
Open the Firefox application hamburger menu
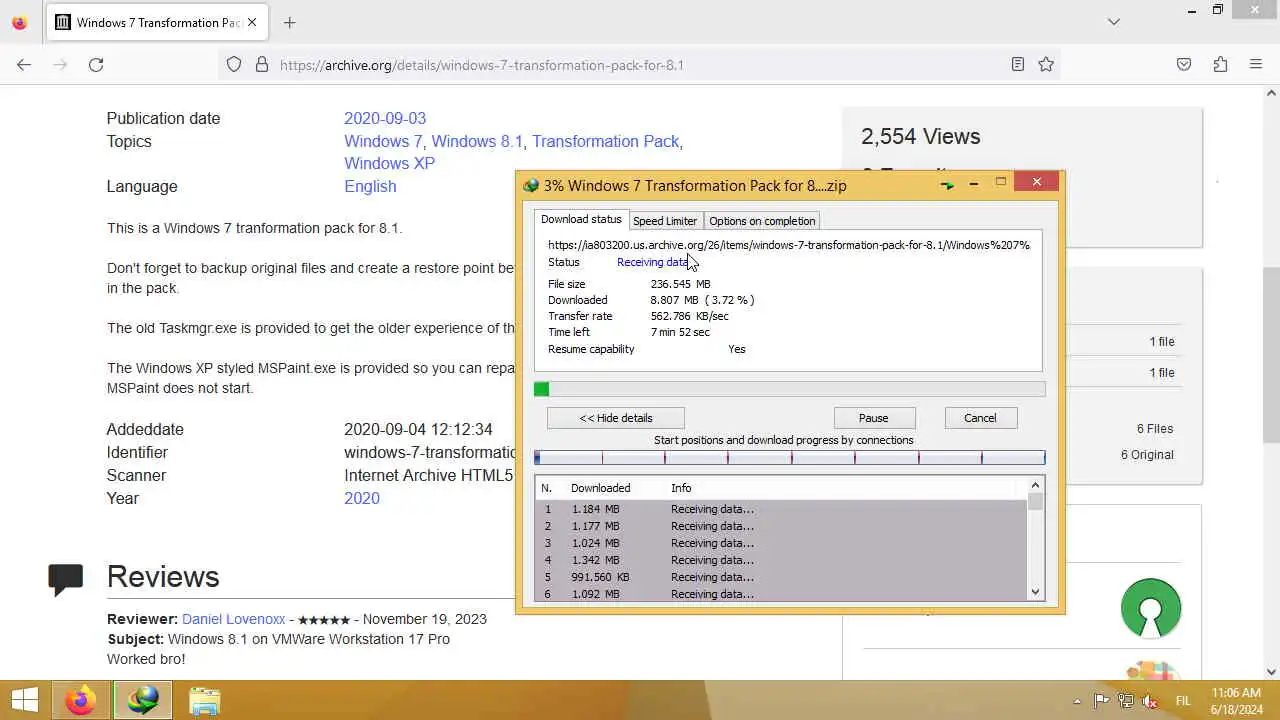click(x=1256, y=65)
